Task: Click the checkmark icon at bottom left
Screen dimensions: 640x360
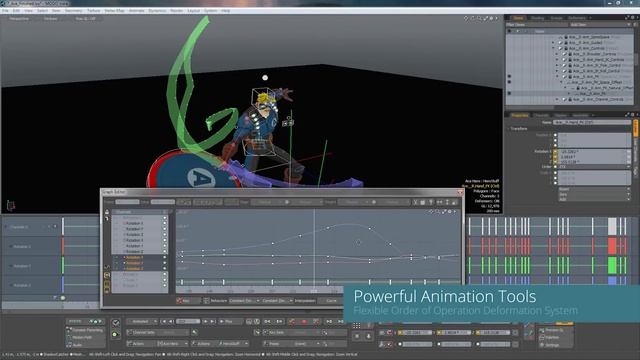Action: pos(116,323)
